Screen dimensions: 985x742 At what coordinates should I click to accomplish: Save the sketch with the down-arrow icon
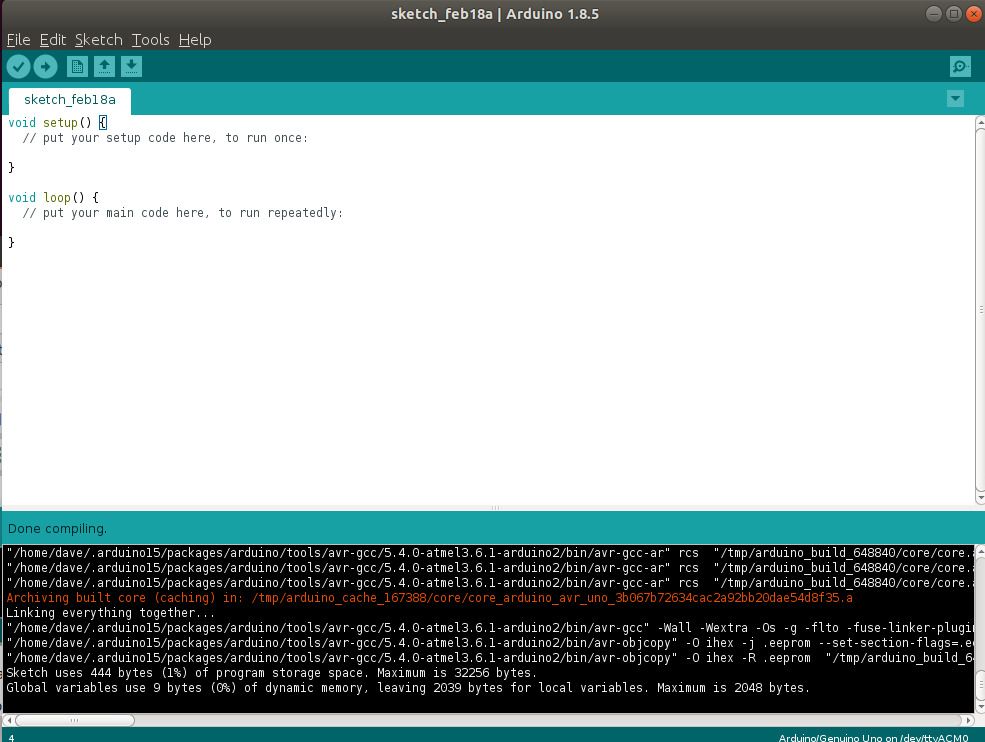tap(131, 67)
